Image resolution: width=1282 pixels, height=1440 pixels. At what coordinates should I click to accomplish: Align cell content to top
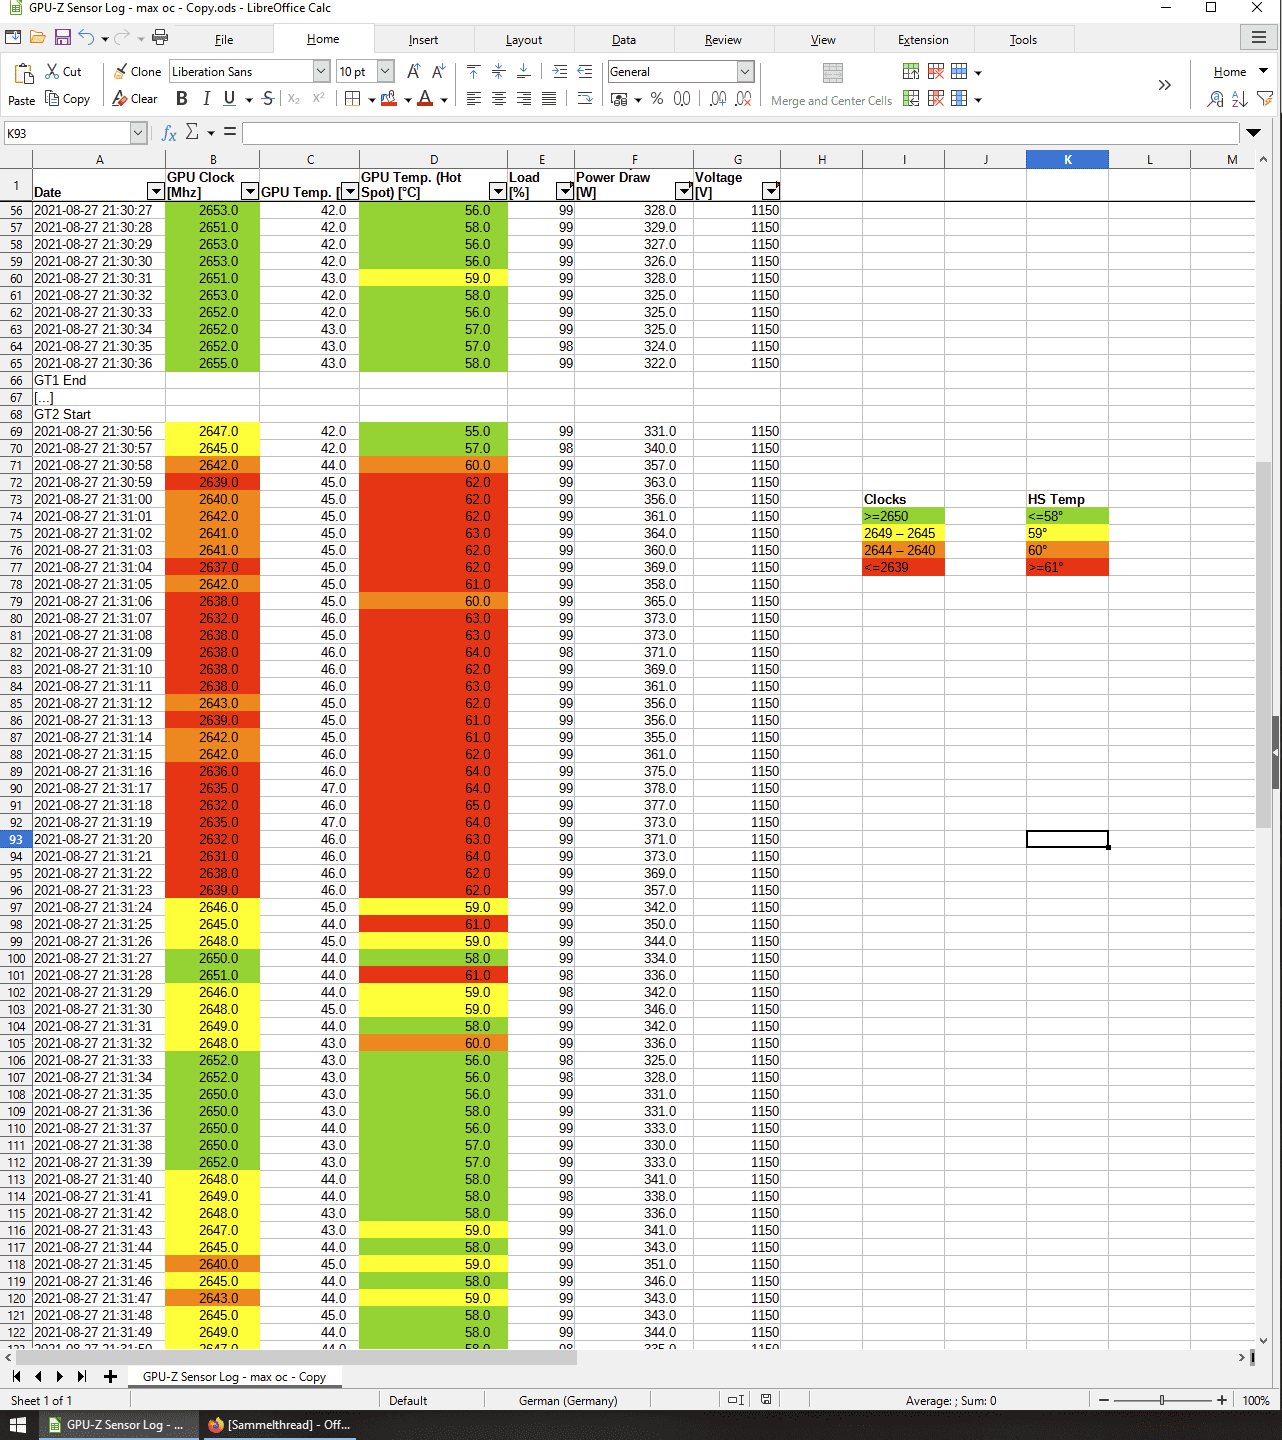pos(473,72)
